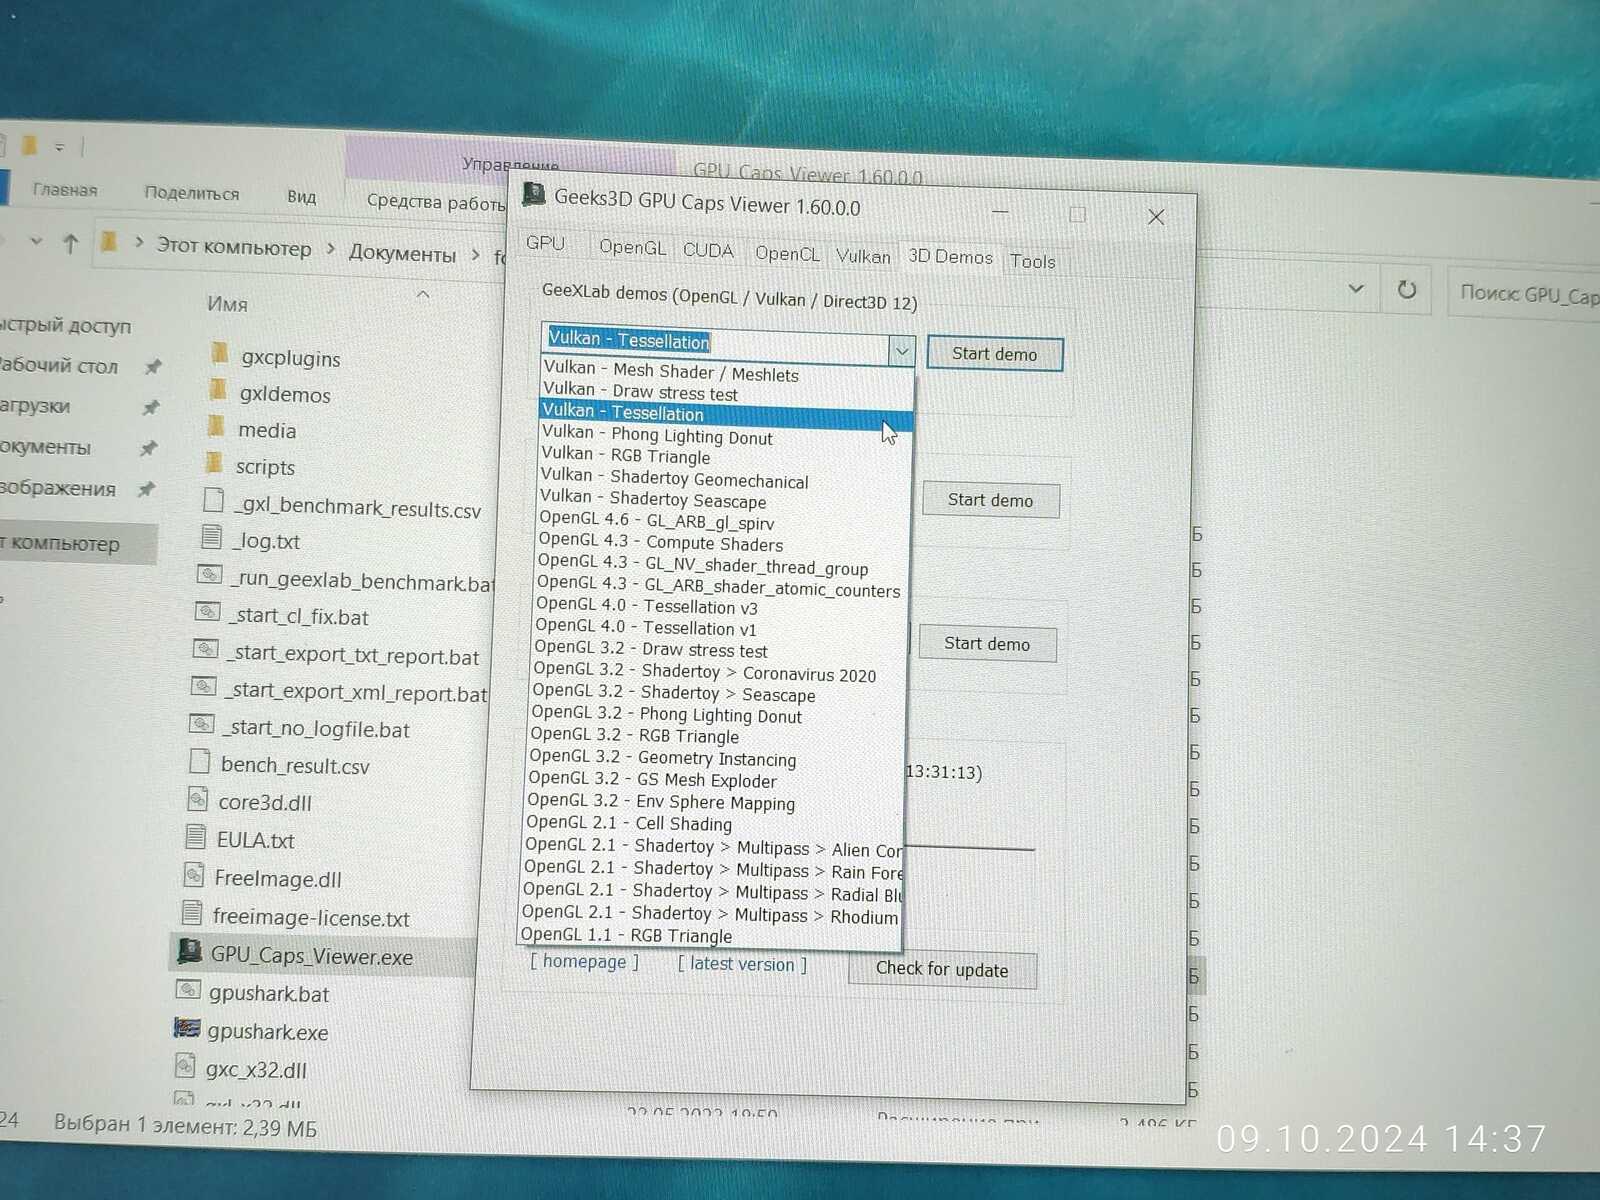This screenshot has height=1200, width=1600.
Task: Collapse the demo selection combo box arrow
Action: 902,351
